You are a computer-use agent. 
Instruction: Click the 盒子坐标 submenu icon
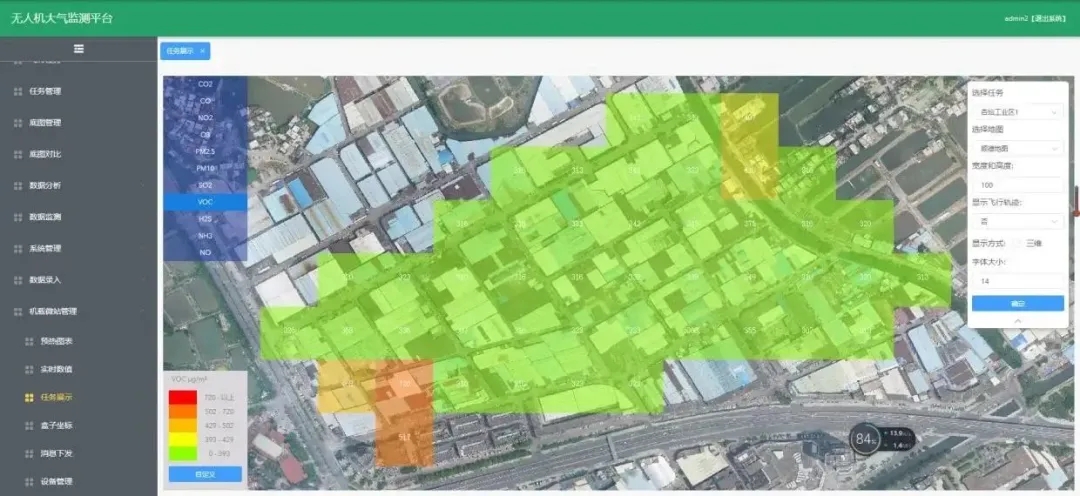click(29, 426)
